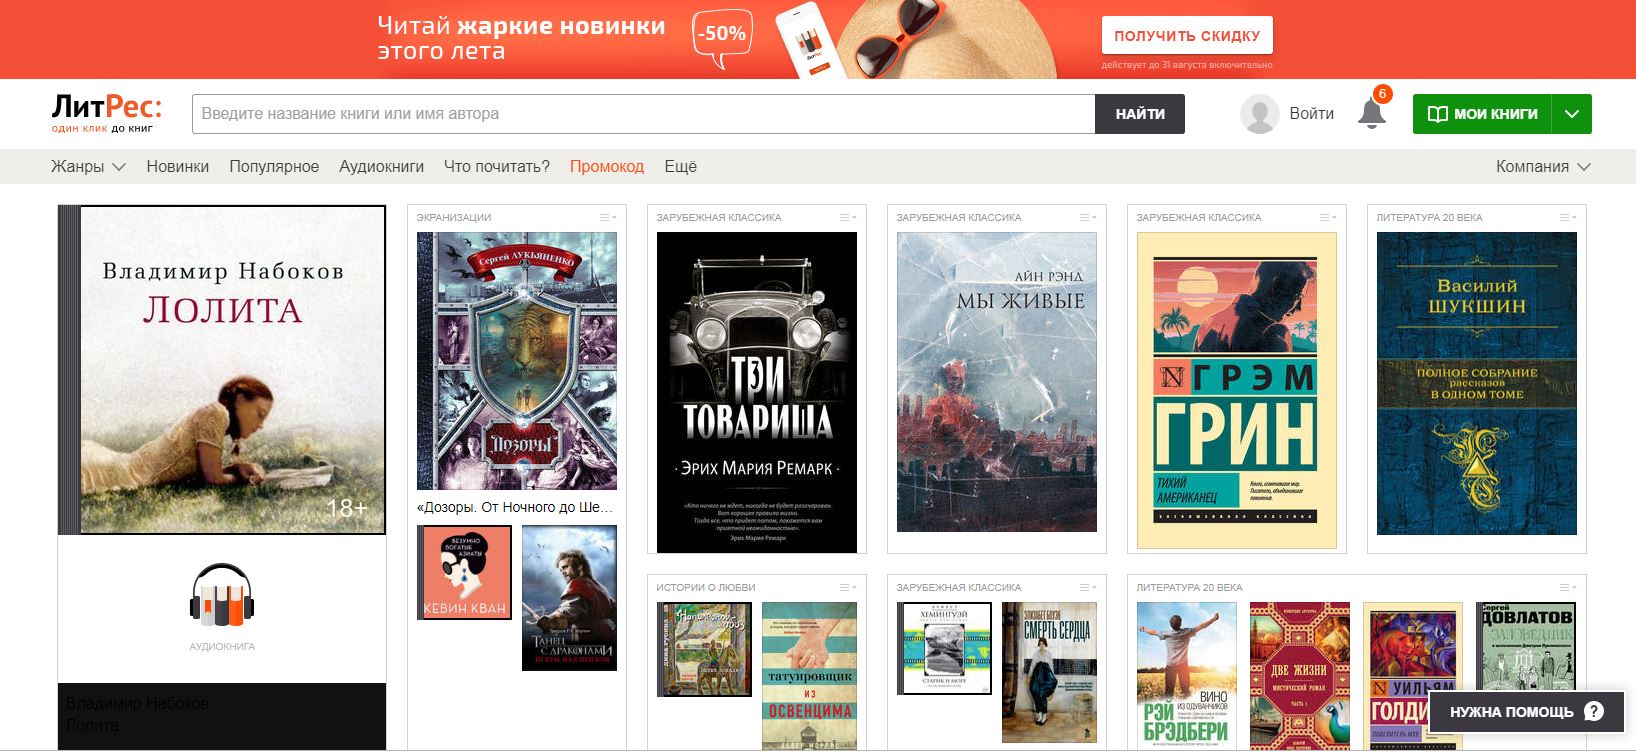The height and width of the screenshot is (752, 1636).
Task: Open the Грэм Грин card menu icon
Action: (x=1328, y=217)
